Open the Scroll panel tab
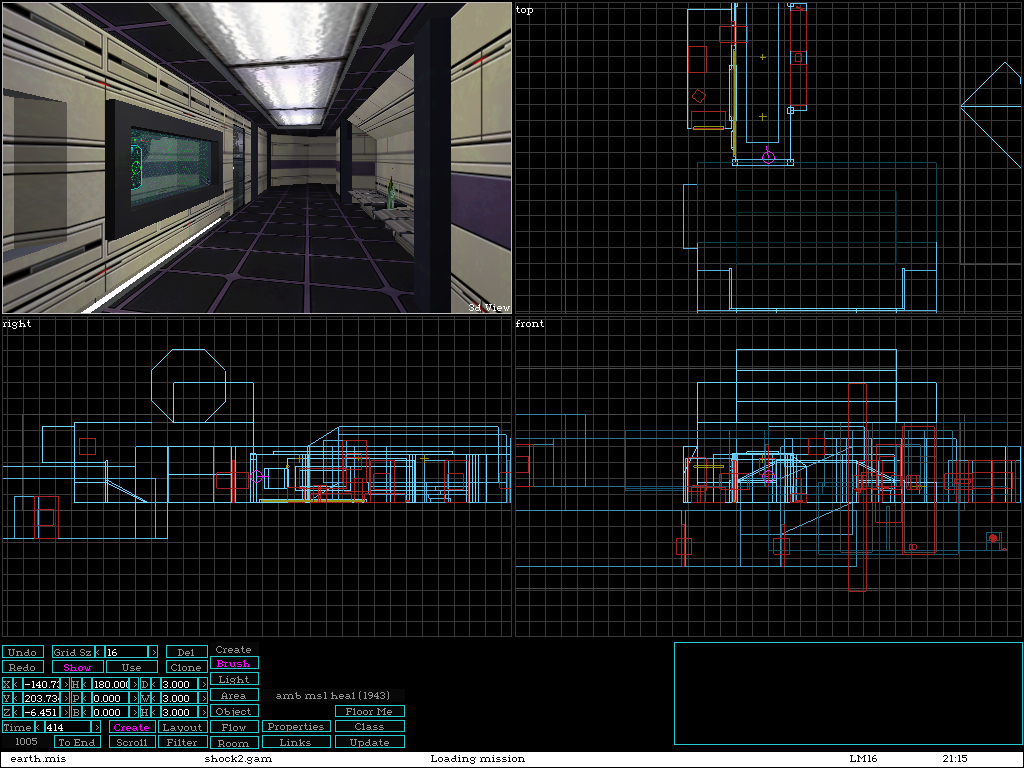This screenshot has width=1024, height=768. (132, 742)
